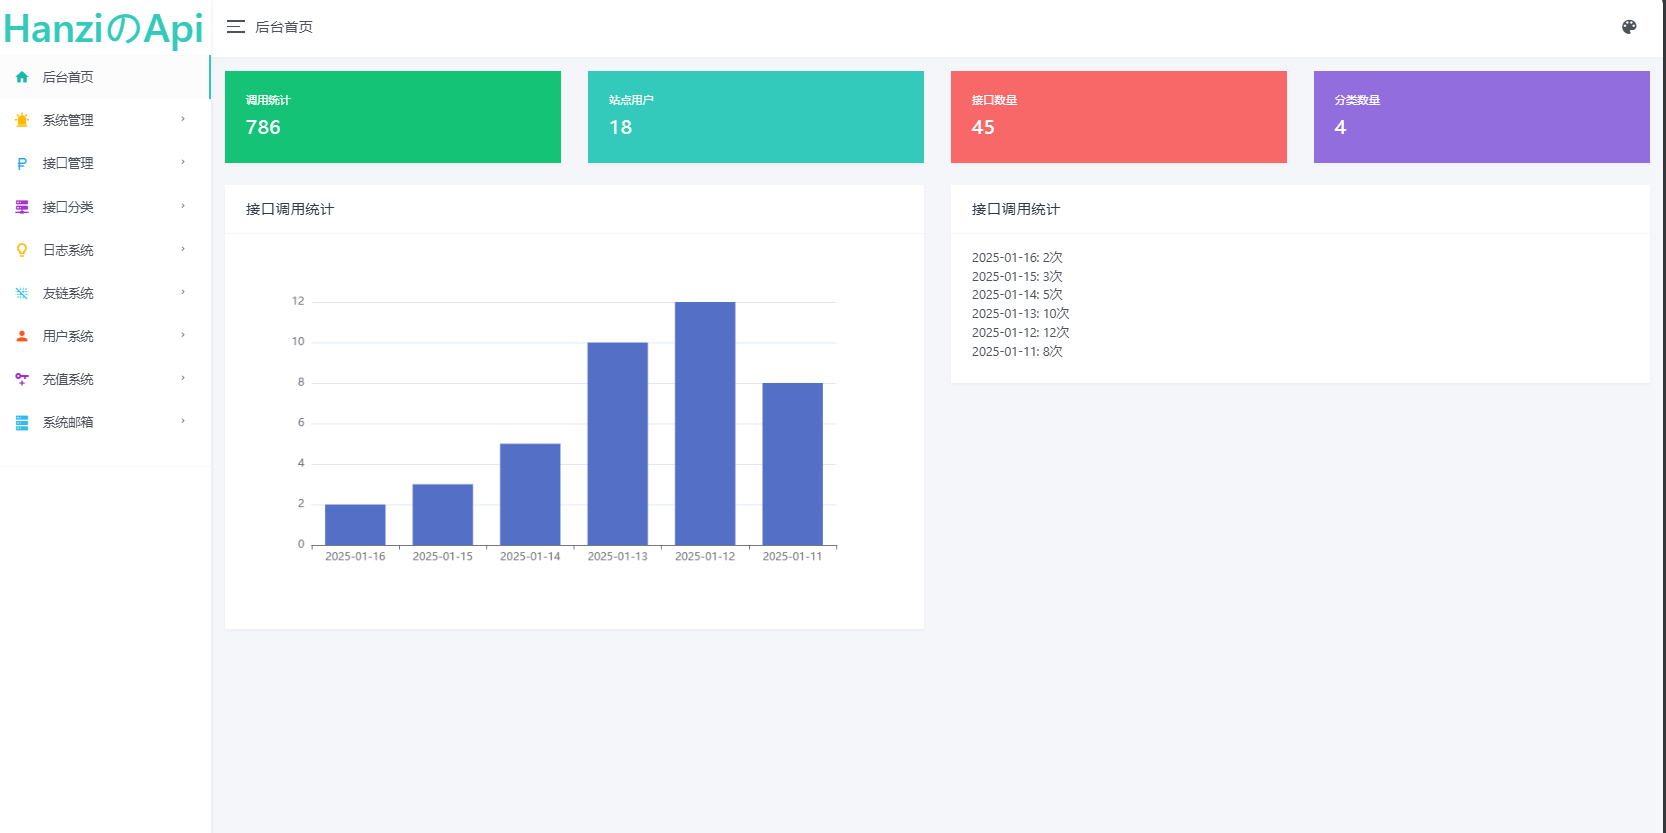Screen dimensions: 1666x833
Task: Click the 2025-01-13 x-axis label
Action: pyautogui.click(x=618, y=557)
